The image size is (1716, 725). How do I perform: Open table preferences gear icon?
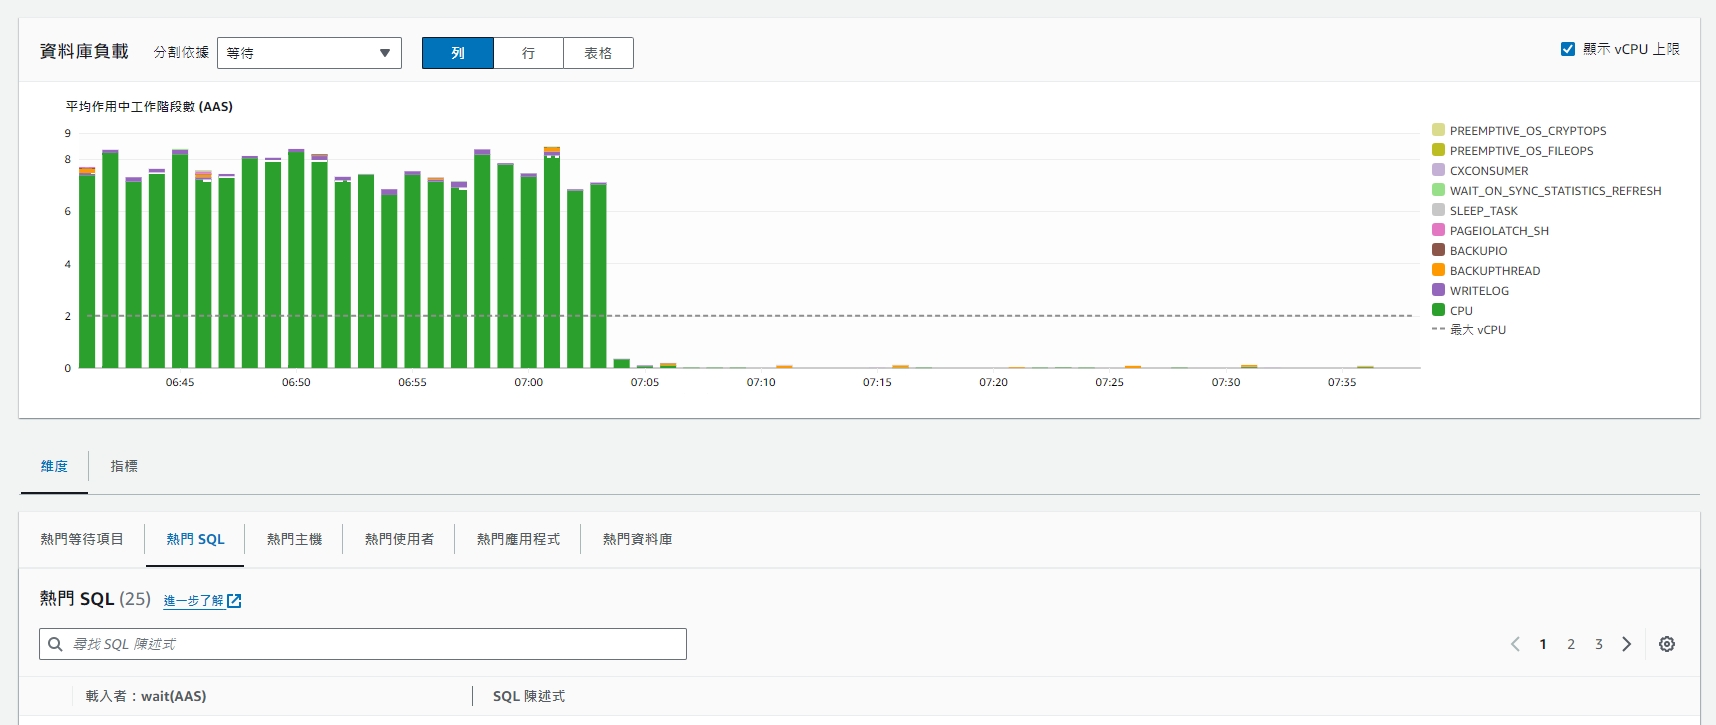tap(1667, 644)
